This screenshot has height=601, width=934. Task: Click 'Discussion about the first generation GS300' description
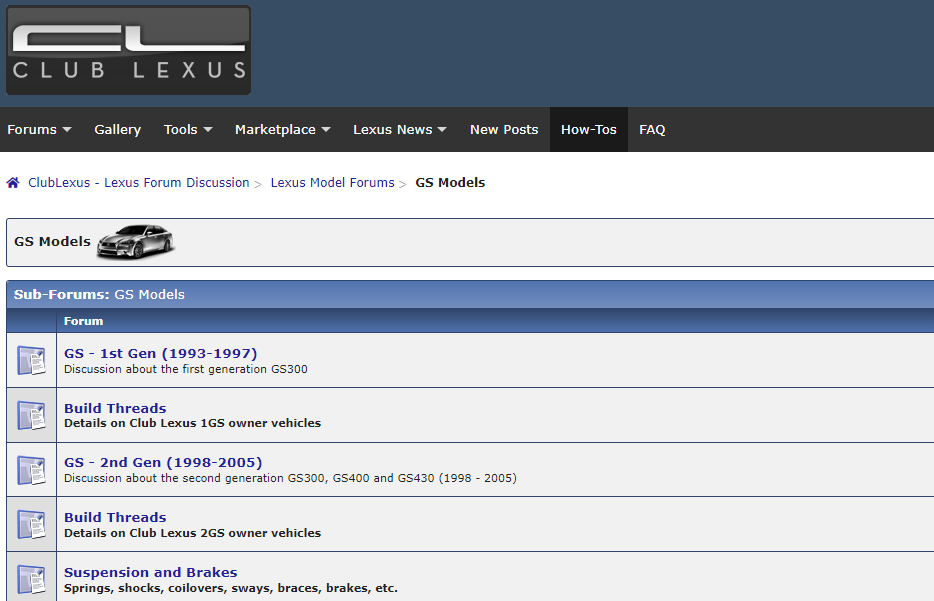pos(186,369)
